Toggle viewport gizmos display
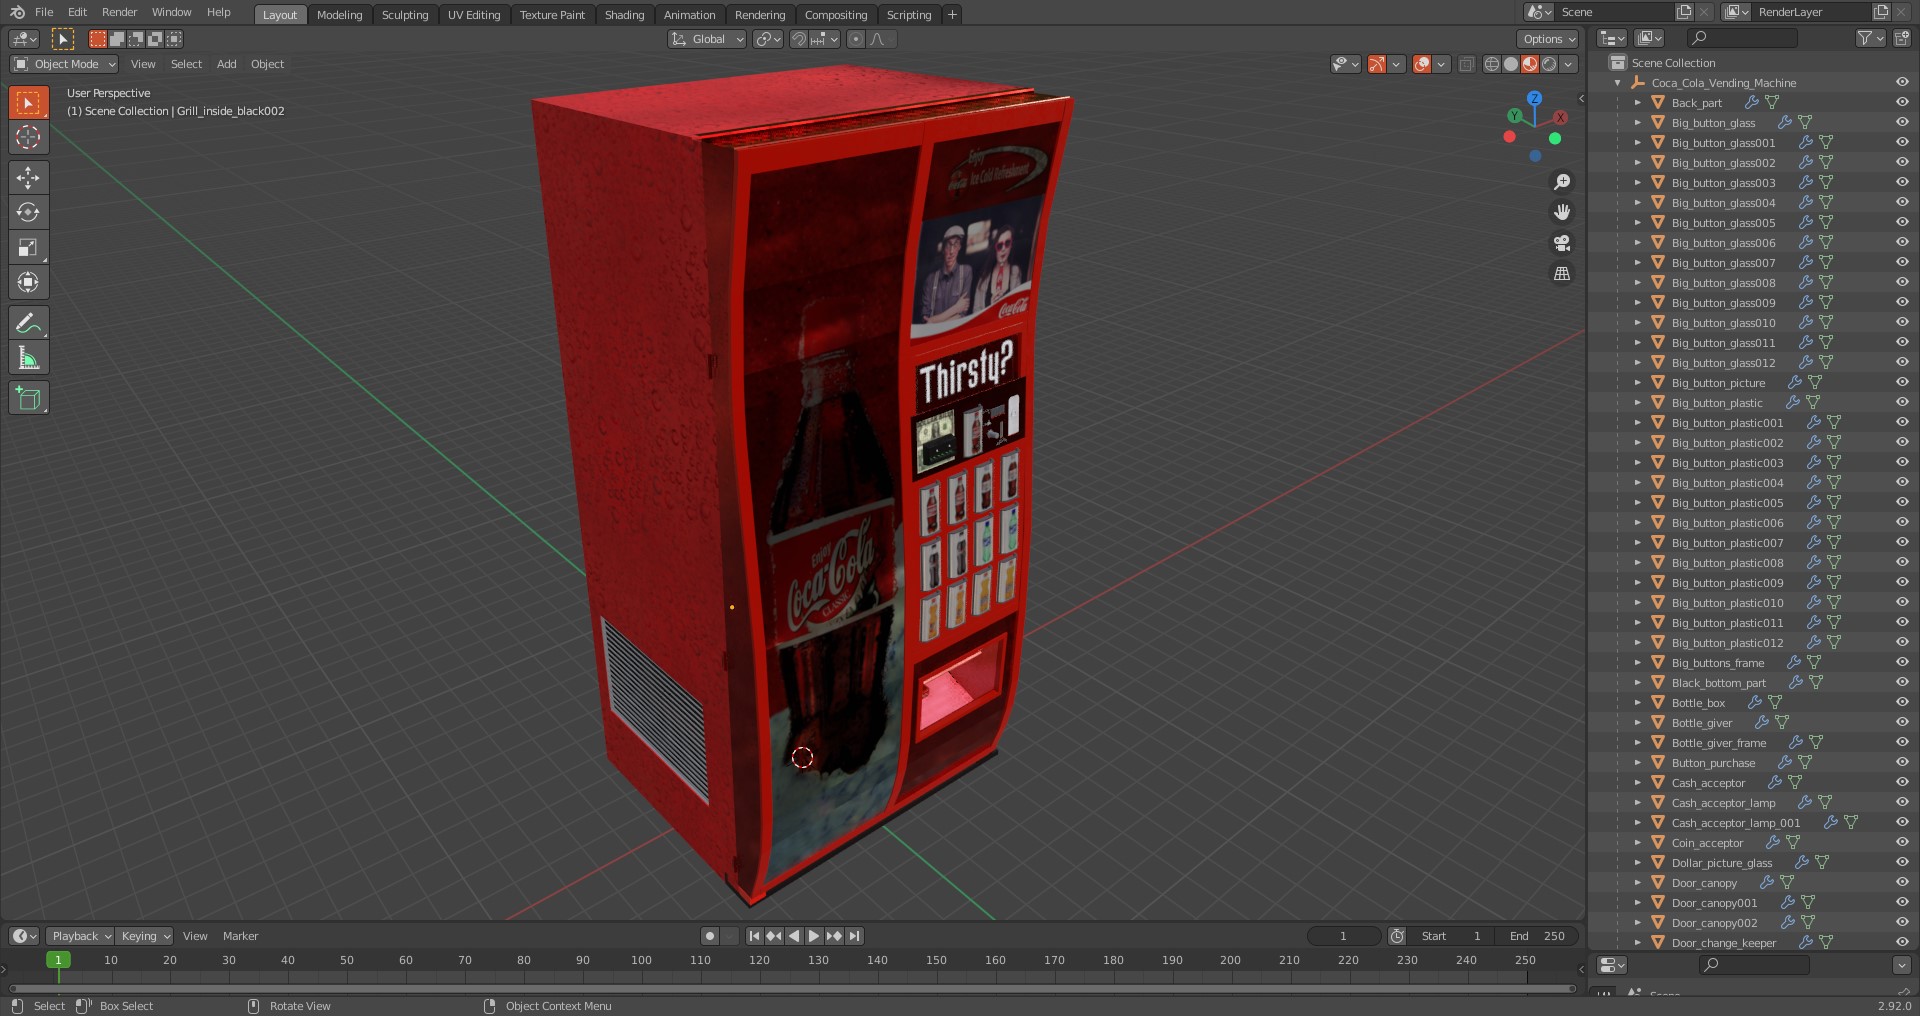 point(1377,64)
